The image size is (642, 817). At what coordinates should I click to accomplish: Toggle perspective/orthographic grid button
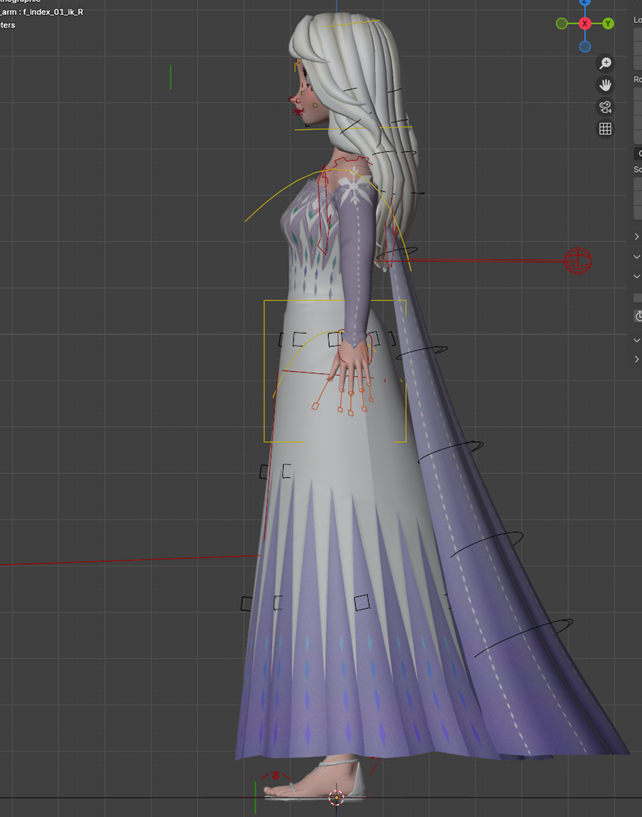click(605, 129)
